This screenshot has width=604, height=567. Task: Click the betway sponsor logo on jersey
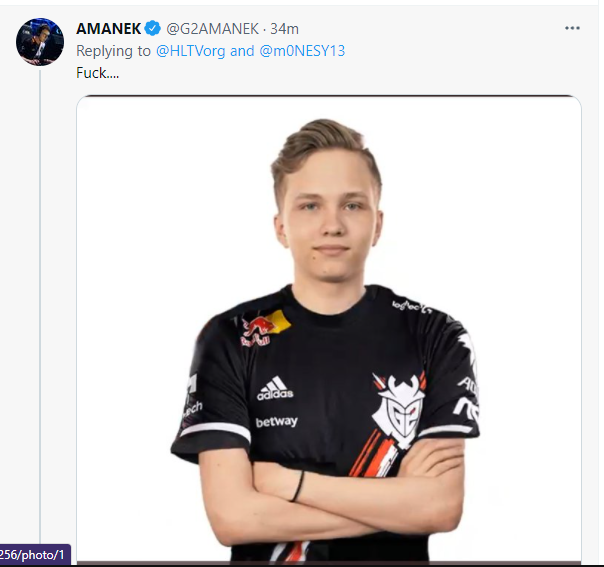point(277,422)
